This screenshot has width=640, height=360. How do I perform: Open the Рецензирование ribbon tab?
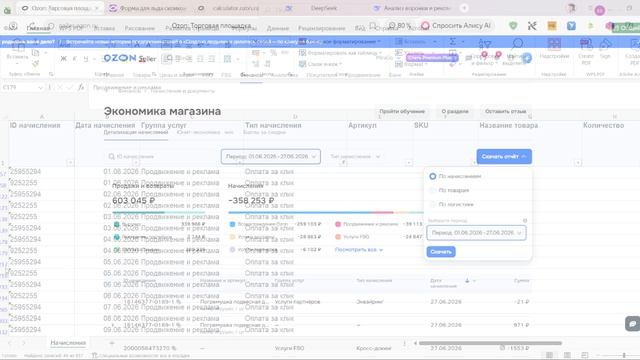point(322,28)
